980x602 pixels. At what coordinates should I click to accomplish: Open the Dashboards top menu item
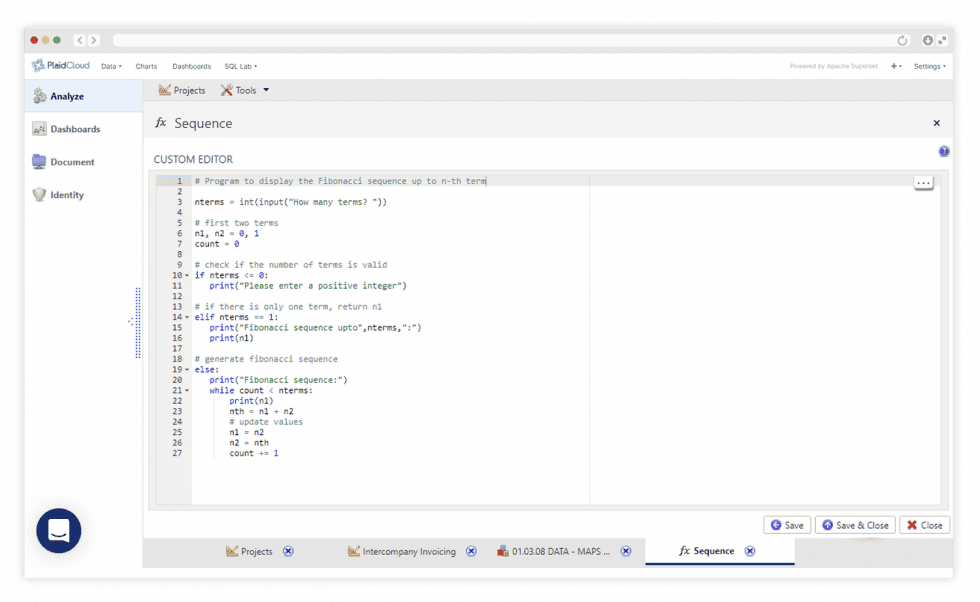tap(191, 66)
